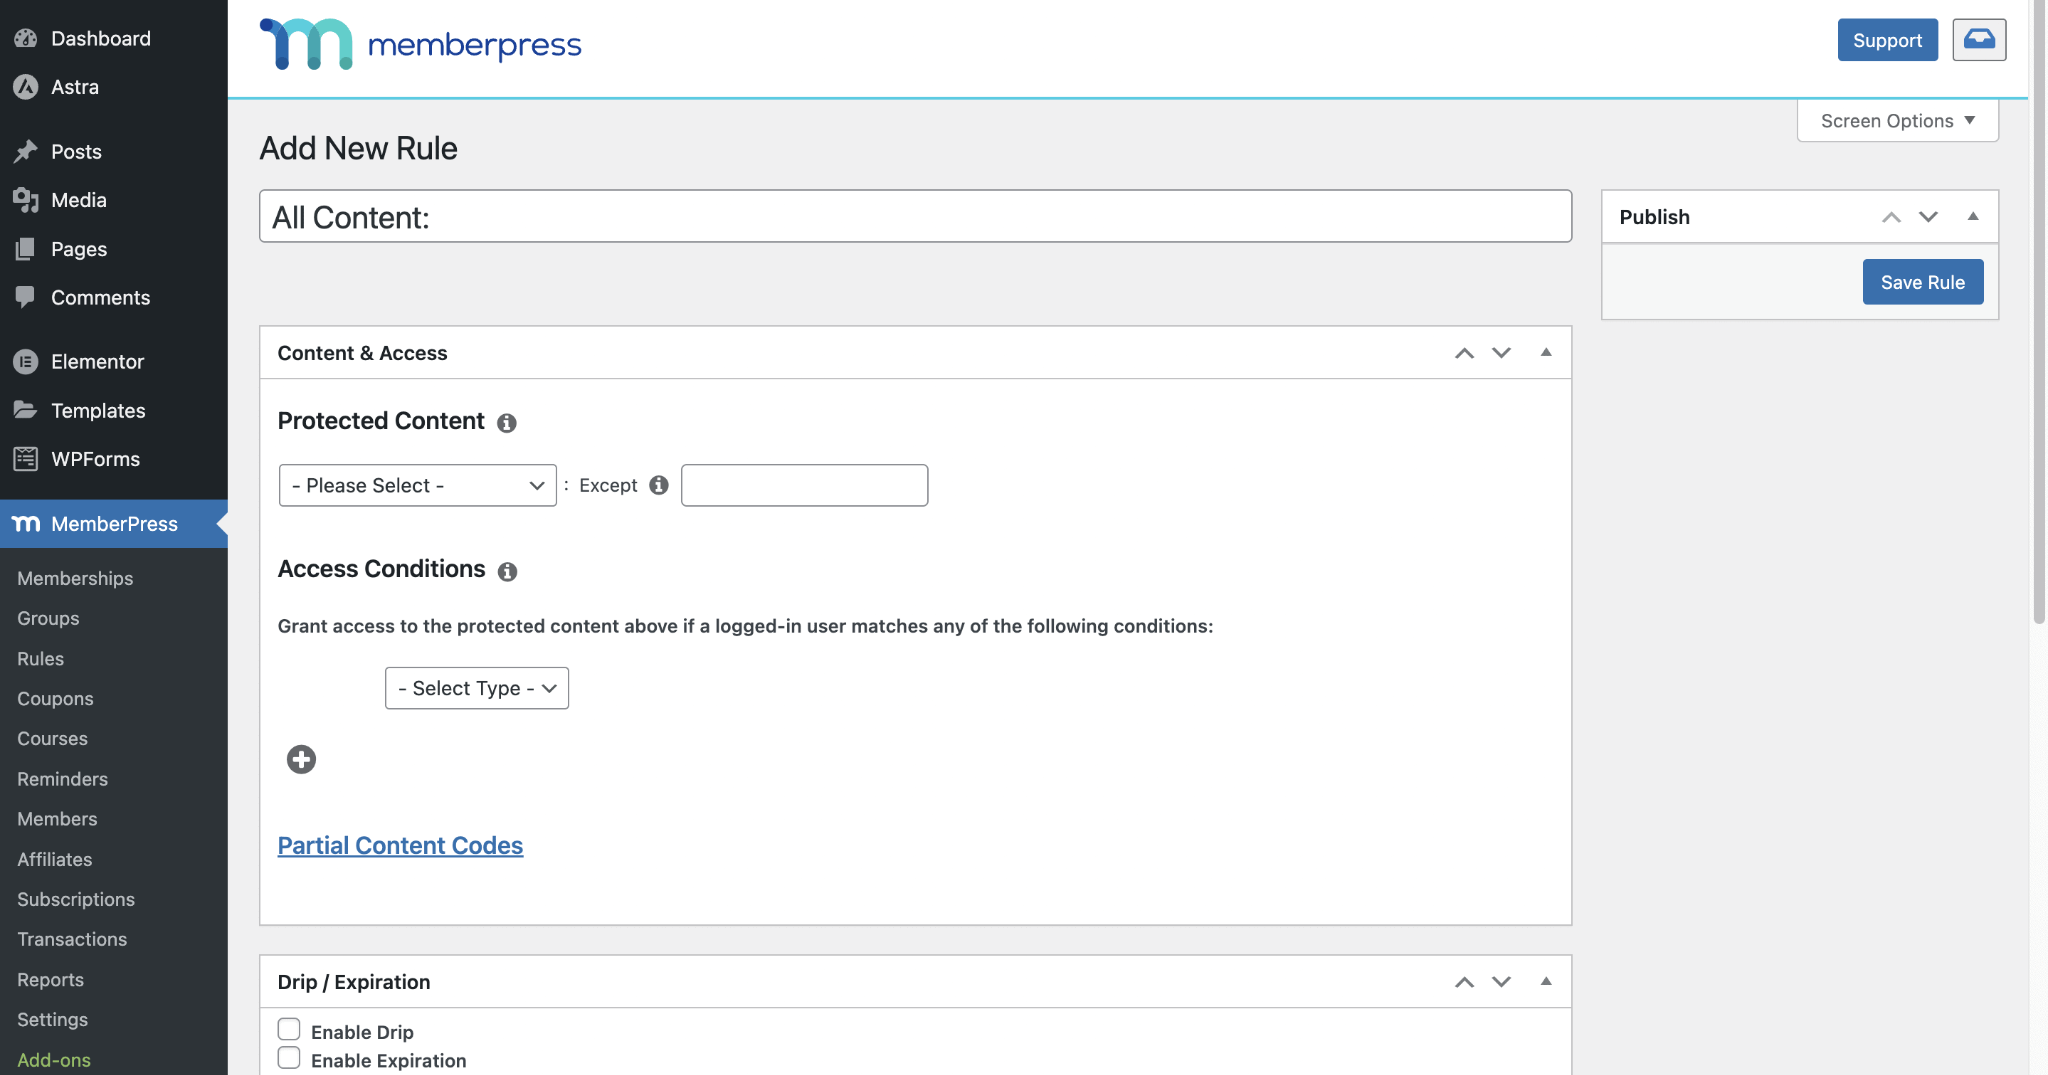Click the Elementor icon in sidebar

(26, 362)
